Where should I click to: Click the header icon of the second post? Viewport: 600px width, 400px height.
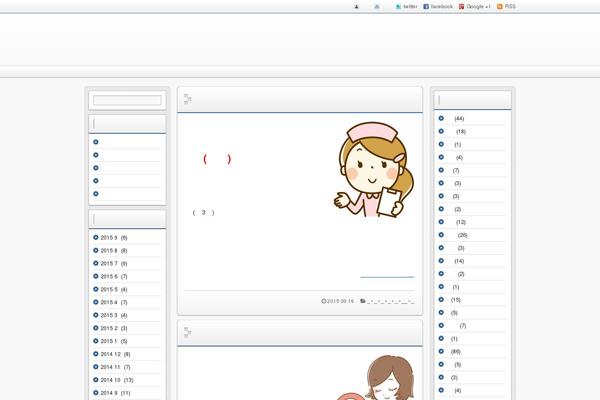[x=188, y=332]
